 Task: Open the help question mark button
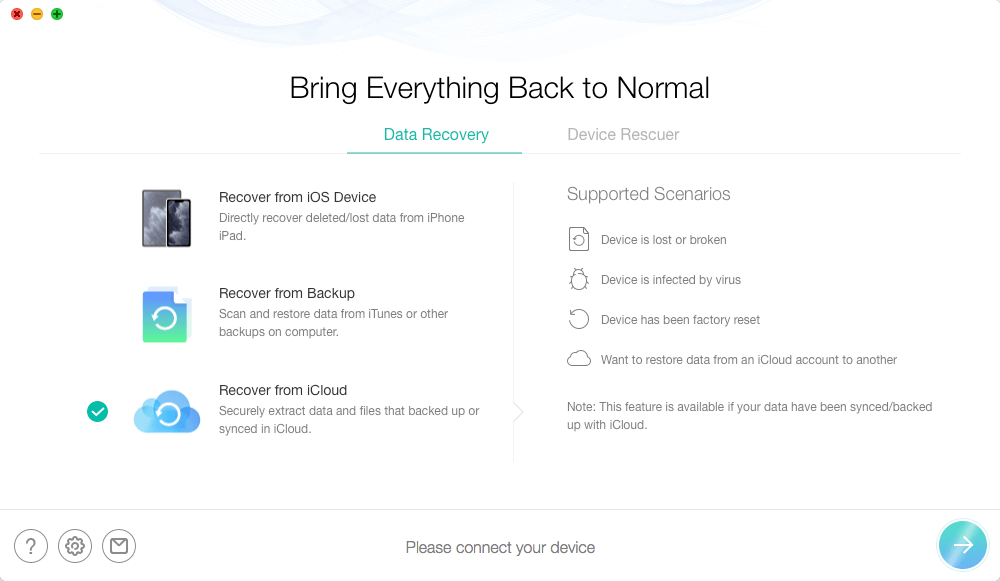(x=31, y=545)
